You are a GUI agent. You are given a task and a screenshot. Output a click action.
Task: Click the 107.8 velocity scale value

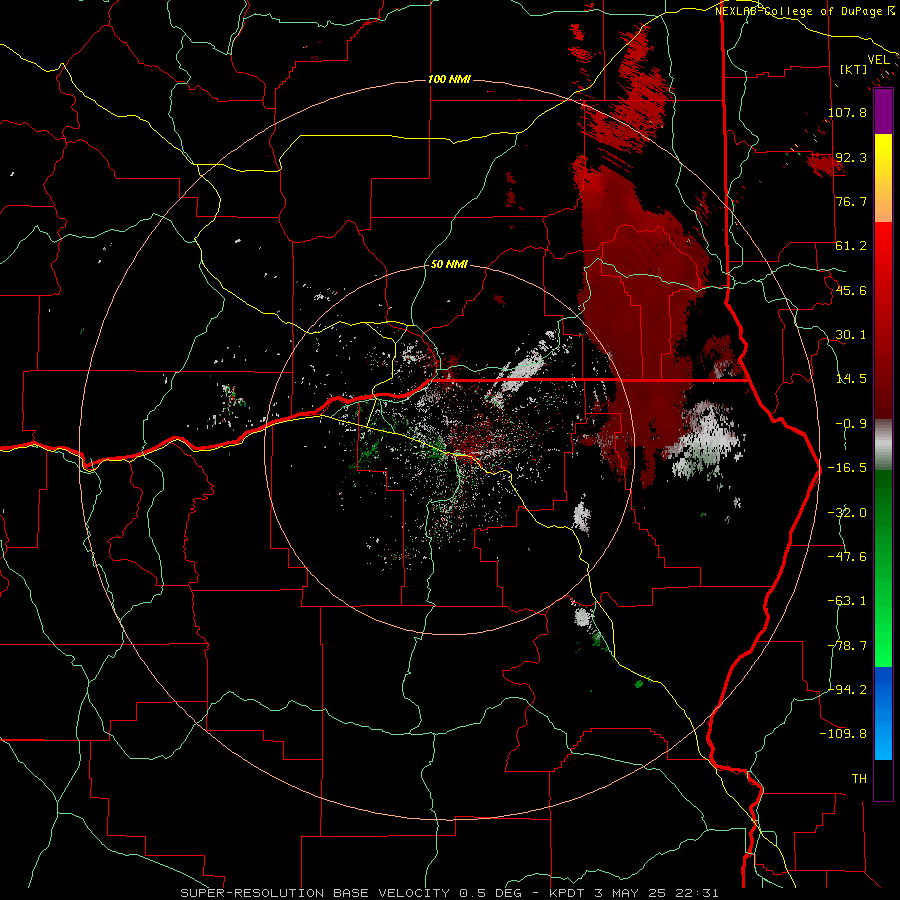point(848,112)
